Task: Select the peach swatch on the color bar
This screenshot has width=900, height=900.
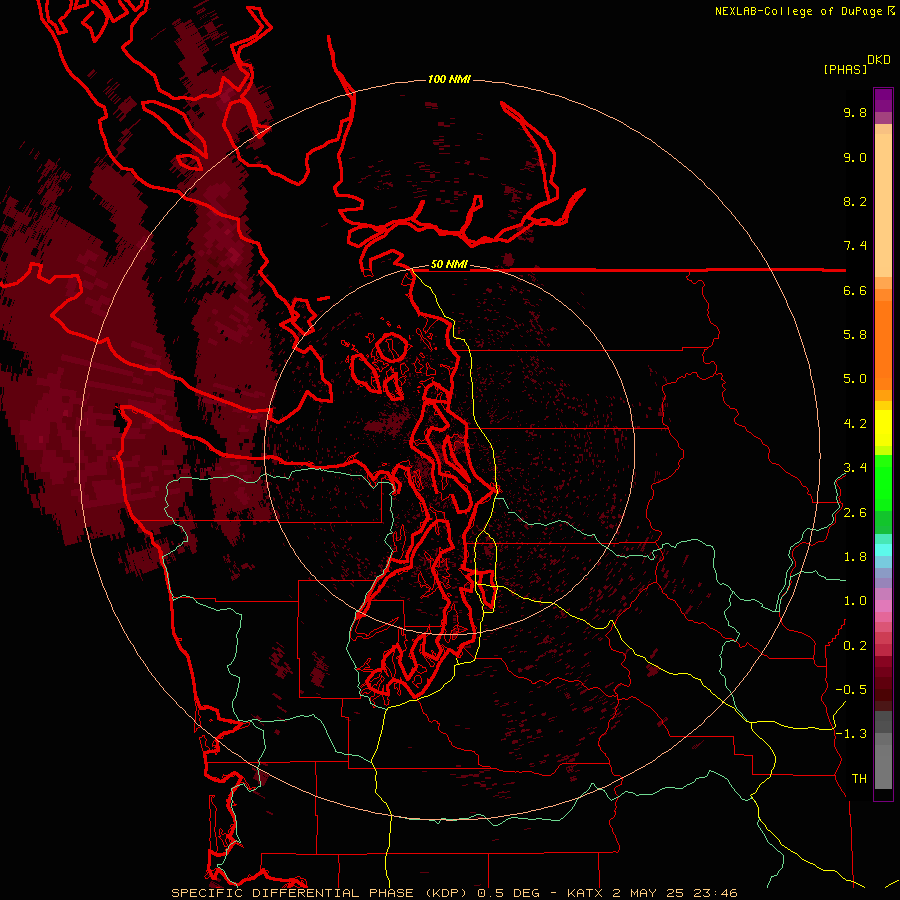Action: pos(883,204)
